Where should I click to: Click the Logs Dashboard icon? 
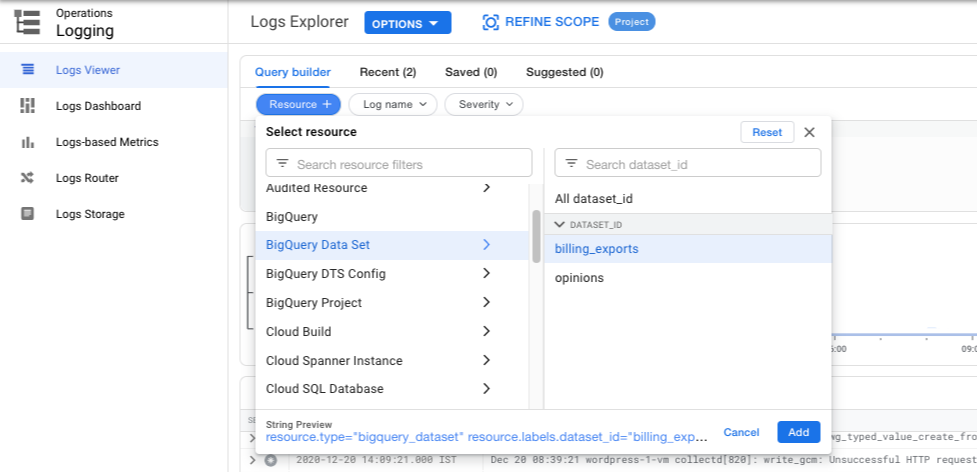tap(27, 106)
